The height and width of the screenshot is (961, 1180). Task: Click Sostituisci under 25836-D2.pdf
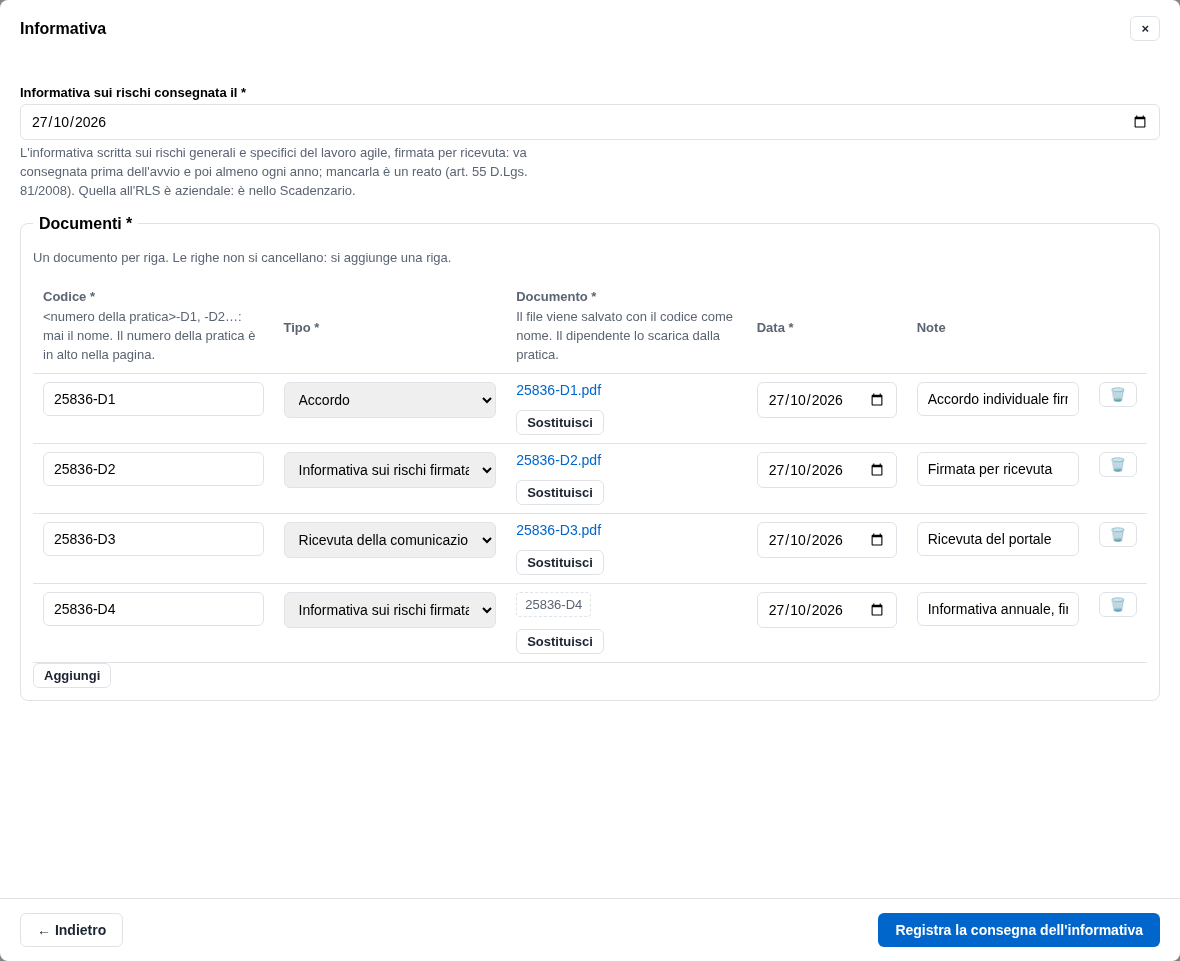coord(559,492)
